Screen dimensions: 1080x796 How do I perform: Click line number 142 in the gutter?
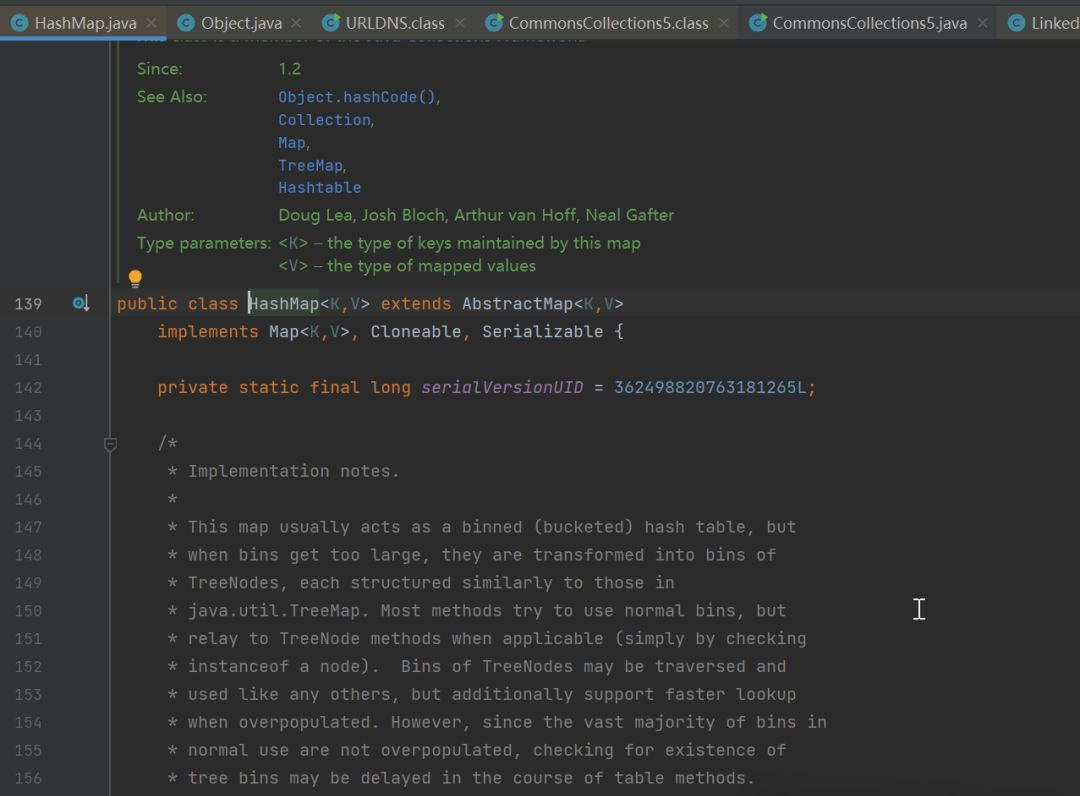28,388
